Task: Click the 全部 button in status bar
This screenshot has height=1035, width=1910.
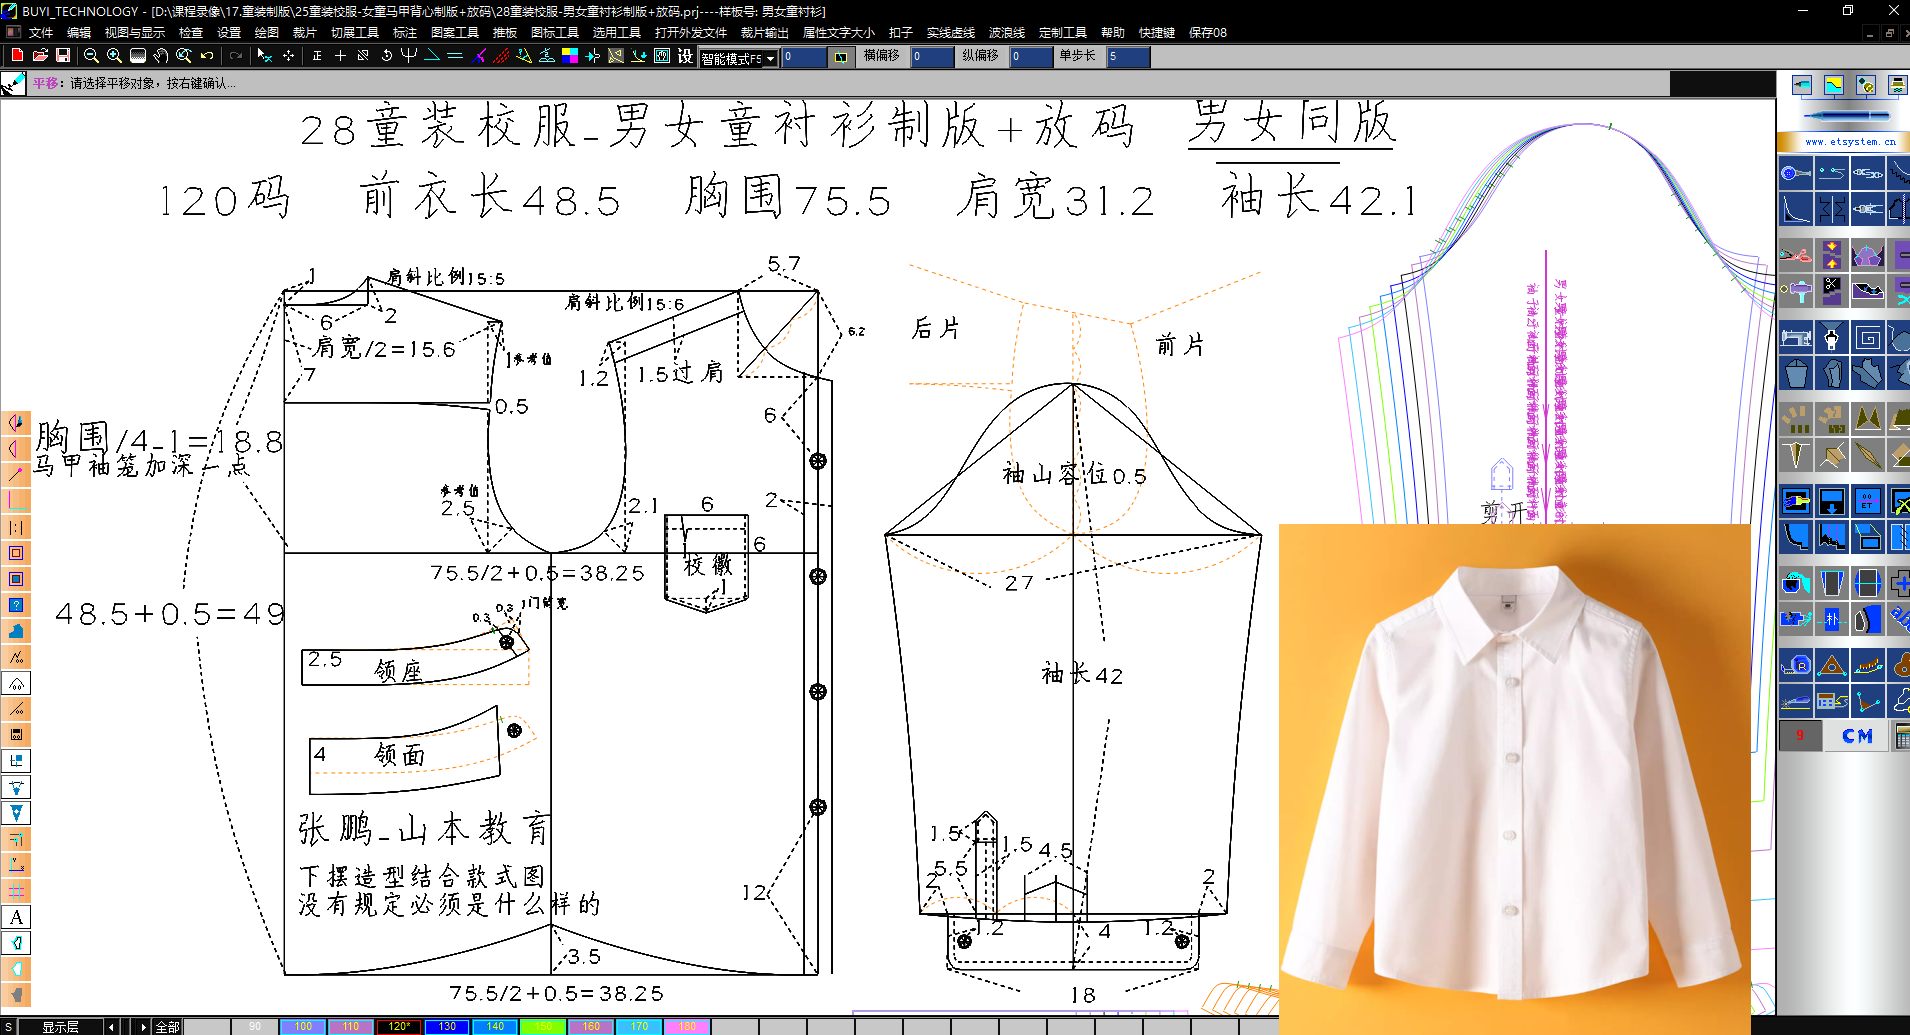Action: [168, 1027]
